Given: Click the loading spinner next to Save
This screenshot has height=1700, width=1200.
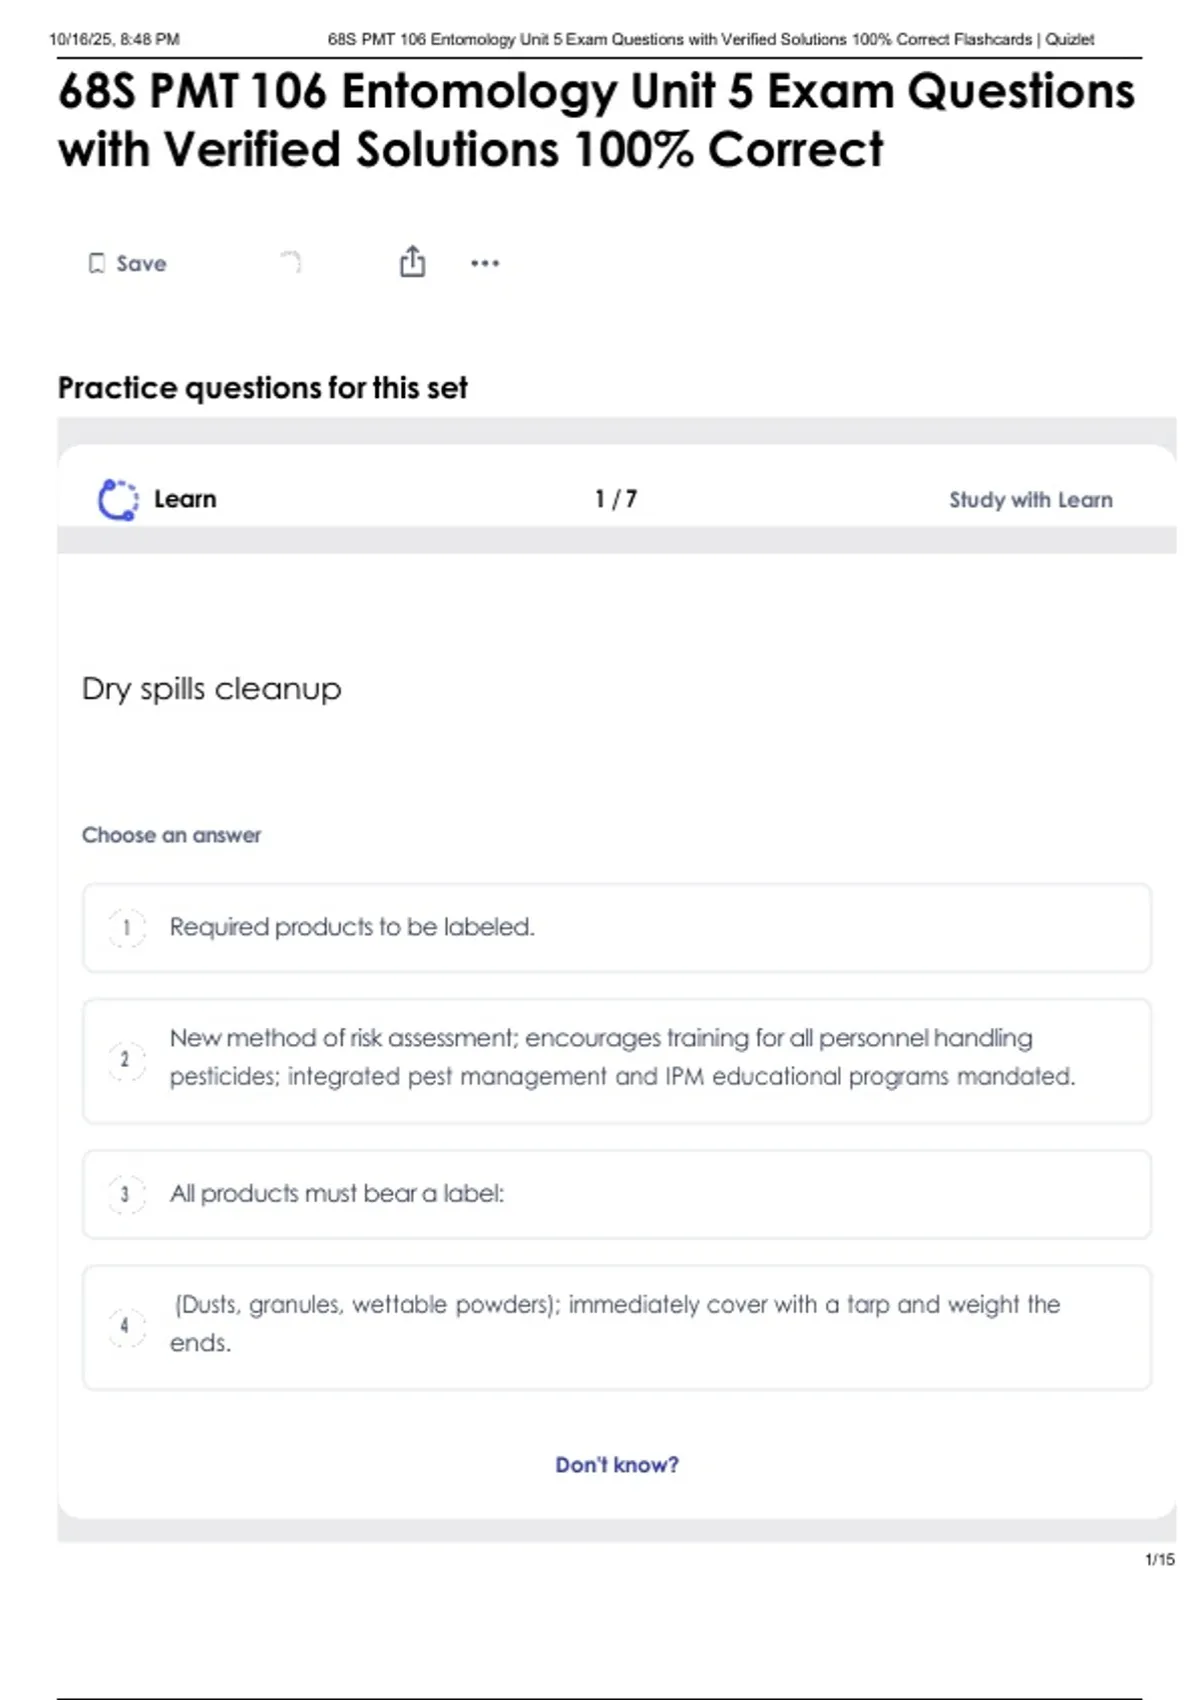Looking at the screenshot, I should click(290, 262).
